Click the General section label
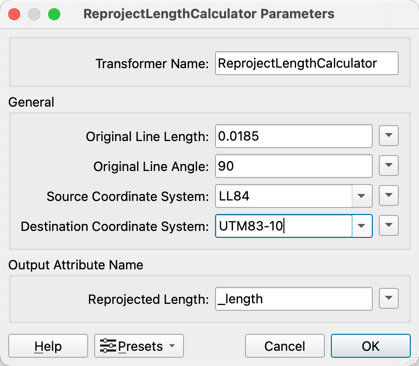This screenshot has width=419, height=366. click(31, 102)
